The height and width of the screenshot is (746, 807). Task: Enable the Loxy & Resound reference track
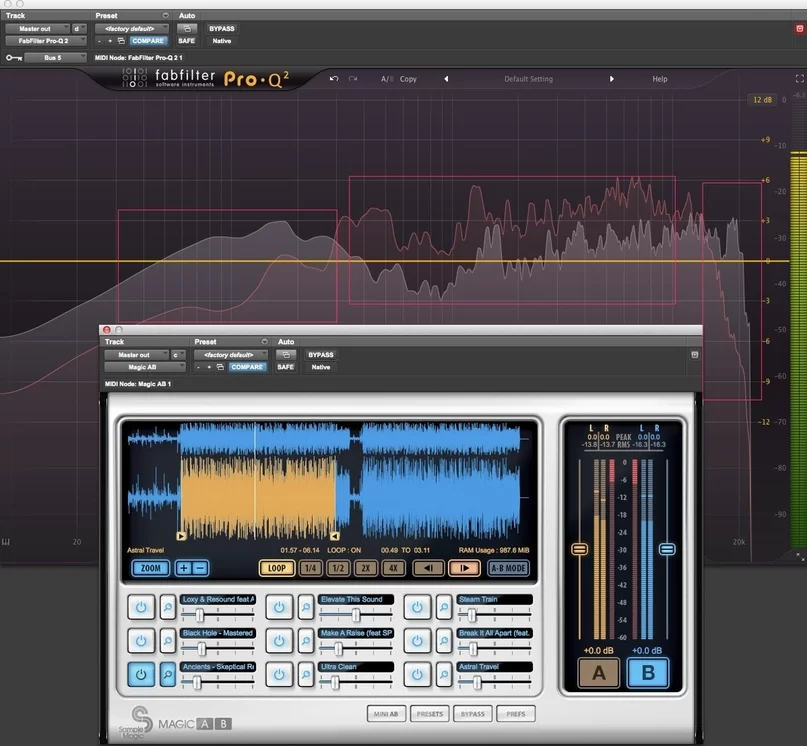point(141,607)
